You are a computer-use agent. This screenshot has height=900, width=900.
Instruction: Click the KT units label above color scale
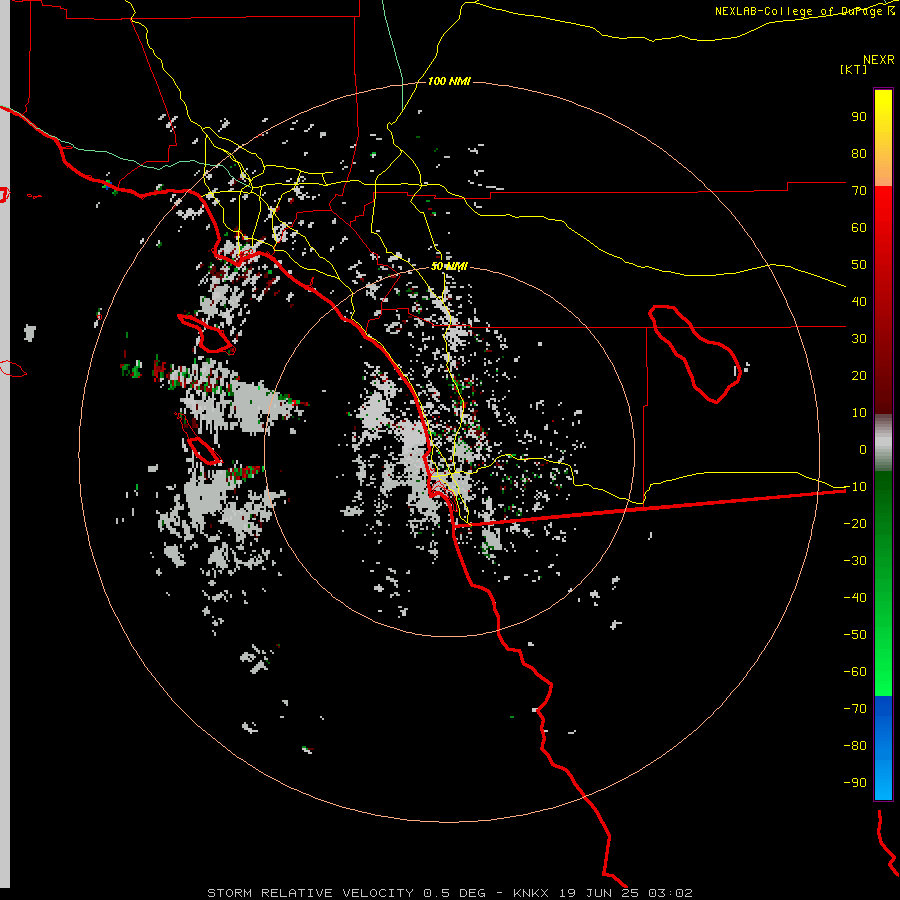tap(853, 69)
